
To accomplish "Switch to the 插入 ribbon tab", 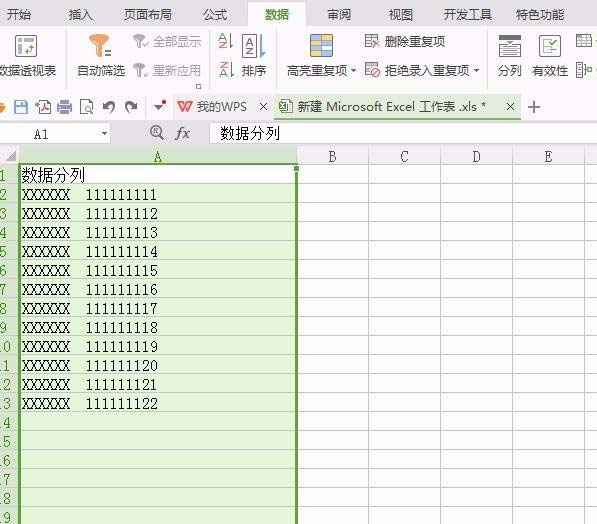I will (80, 14).
